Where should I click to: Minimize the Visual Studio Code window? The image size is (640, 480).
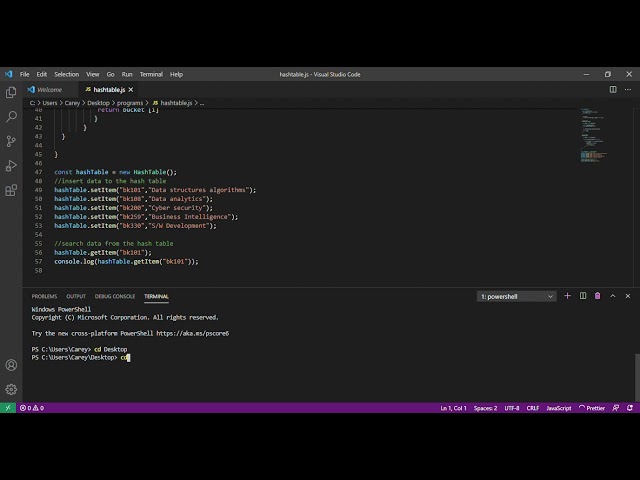(x=587, y=74)
